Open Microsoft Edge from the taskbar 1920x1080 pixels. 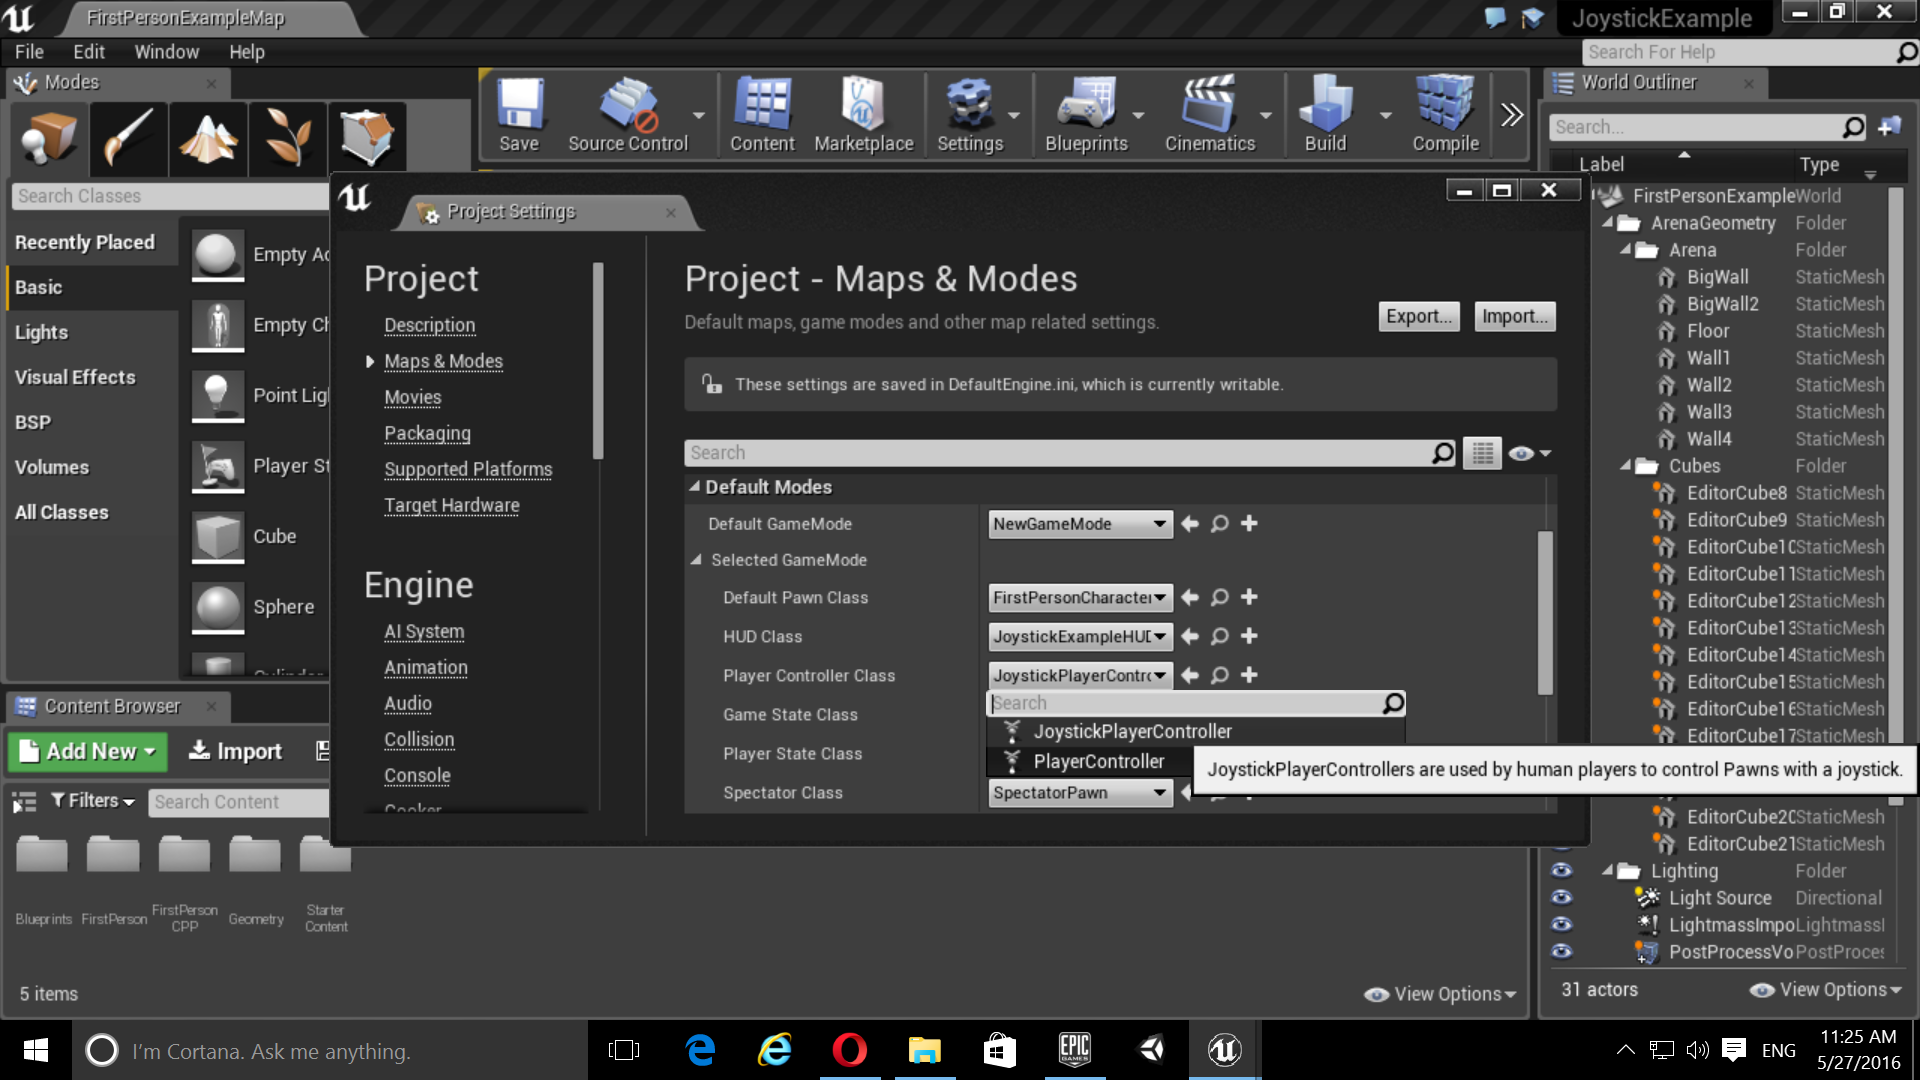(700, 1049)
